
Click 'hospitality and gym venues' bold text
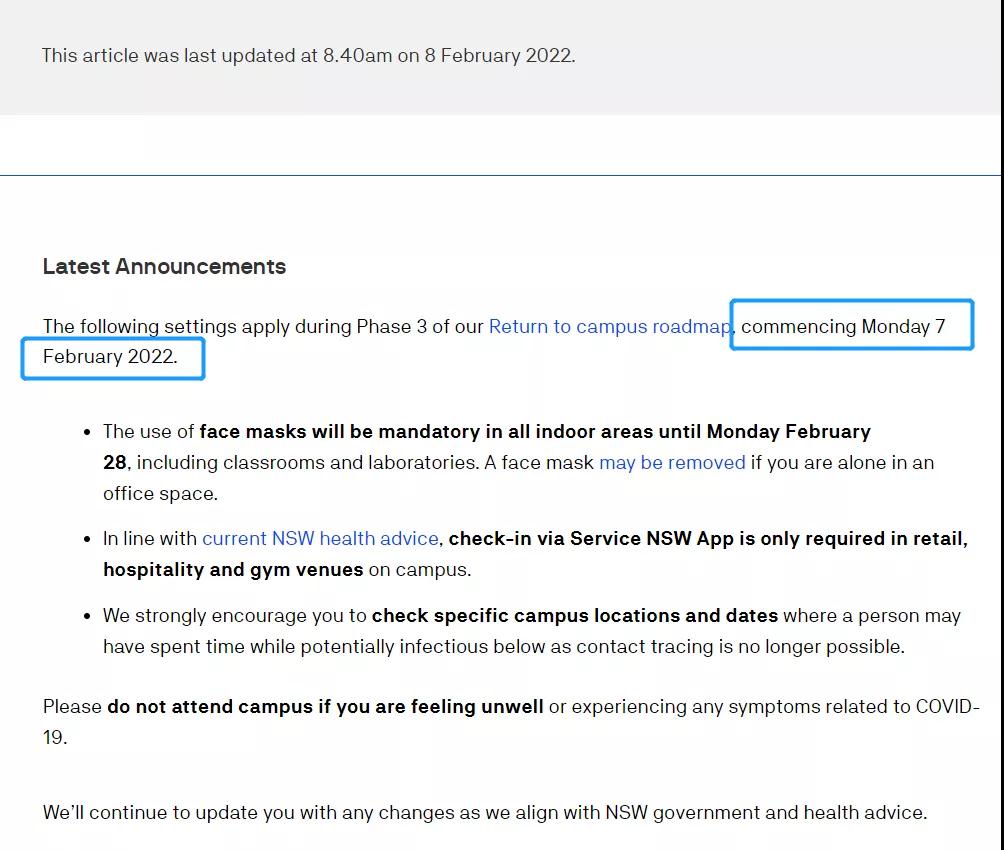[x=232, y=570]
